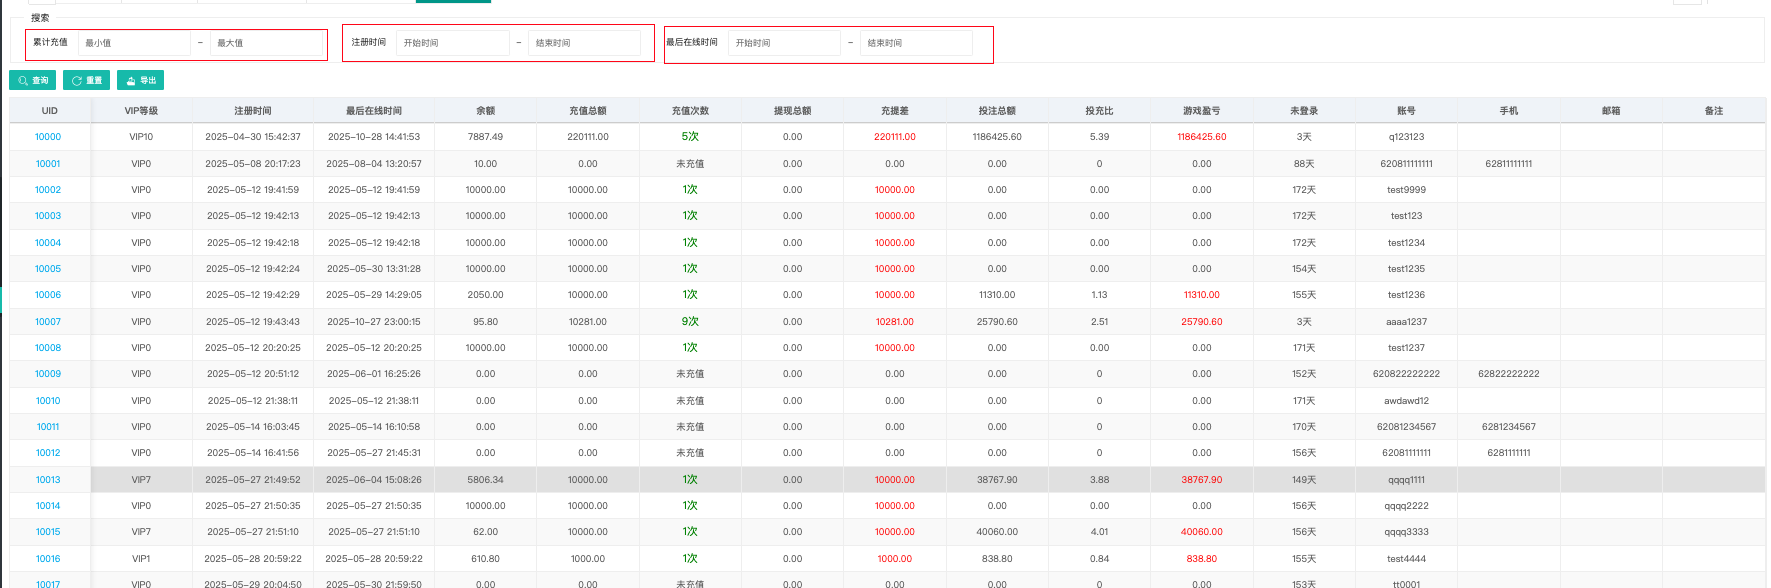
Task: Click the 5.39 bet ratio cell
Action: [1099, 137]
